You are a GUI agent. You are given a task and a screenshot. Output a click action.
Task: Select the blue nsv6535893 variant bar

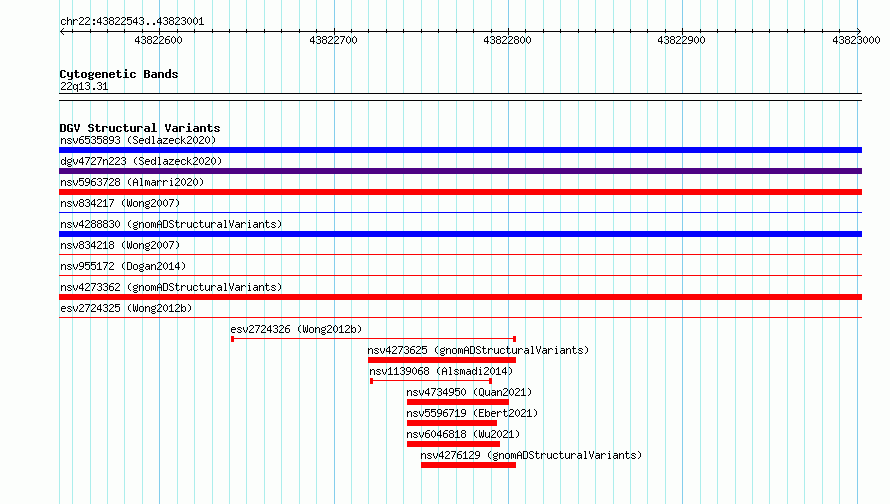[x=460, y=150]
